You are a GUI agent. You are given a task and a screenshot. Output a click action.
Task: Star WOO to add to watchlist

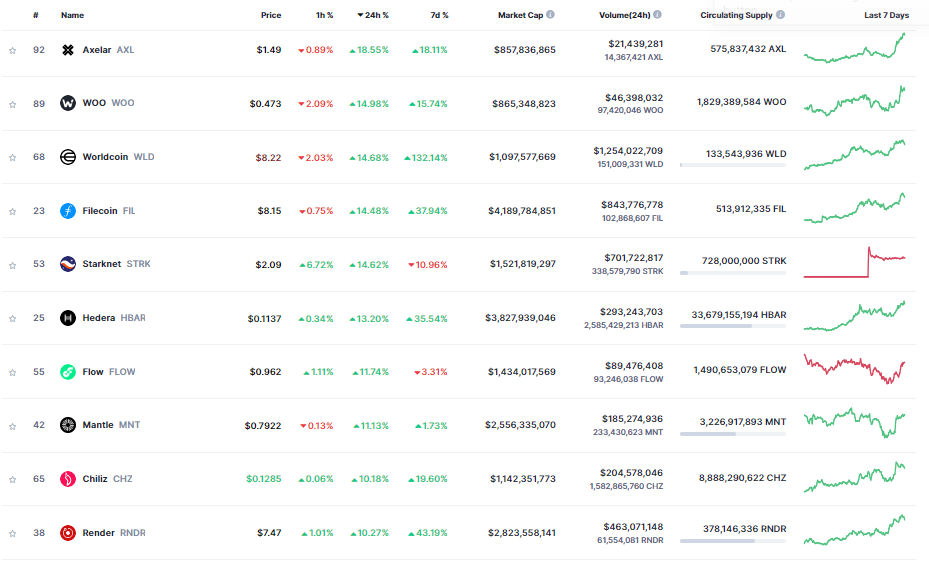13,104
